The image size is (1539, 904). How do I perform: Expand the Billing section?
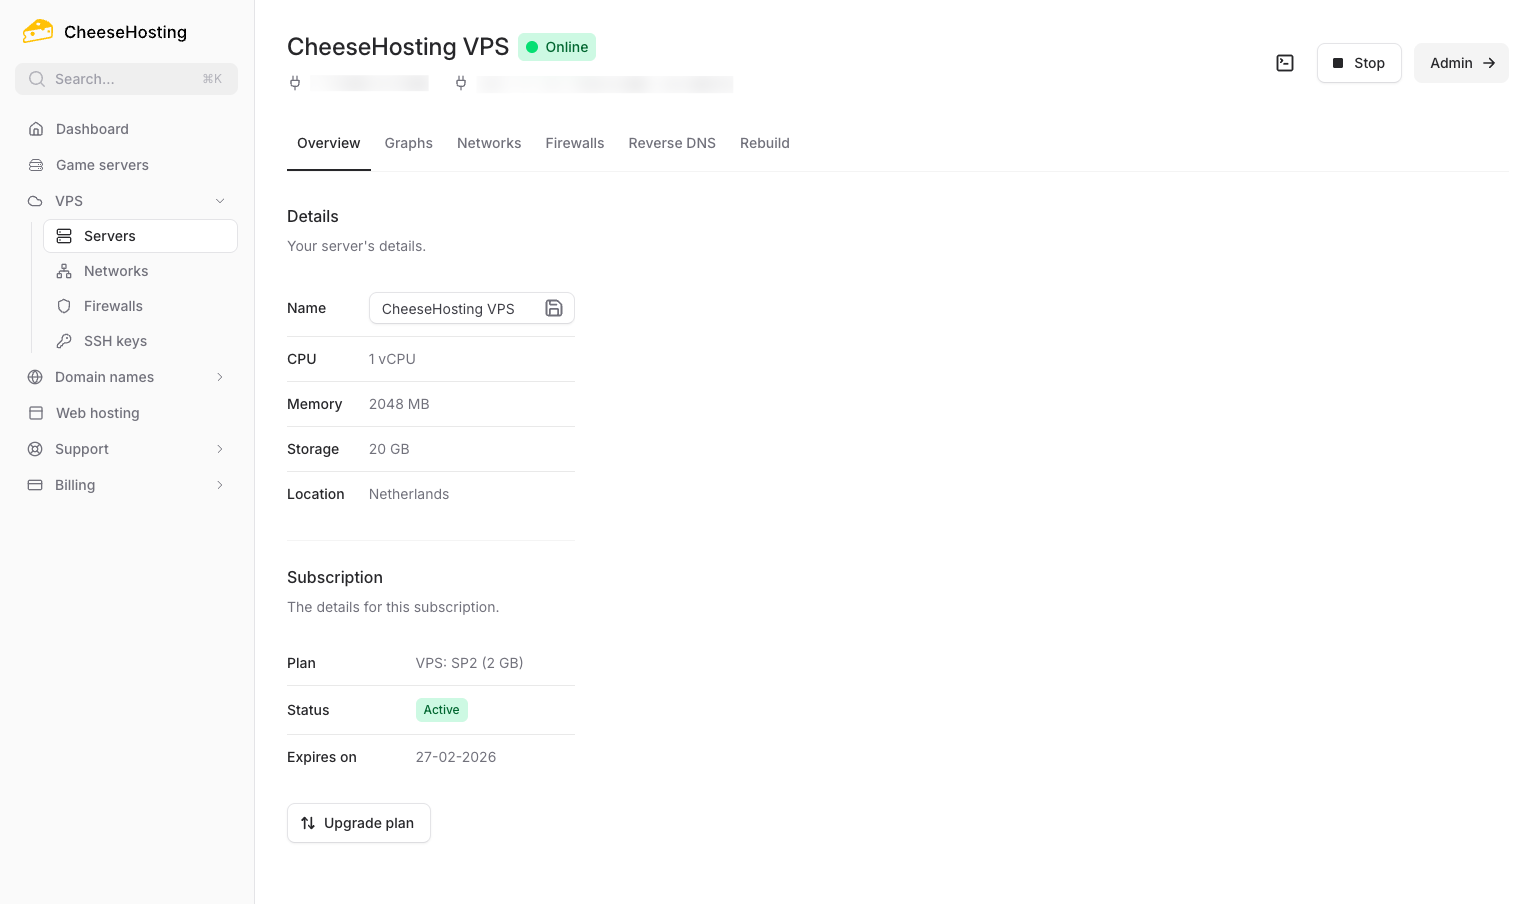point(220,485)
